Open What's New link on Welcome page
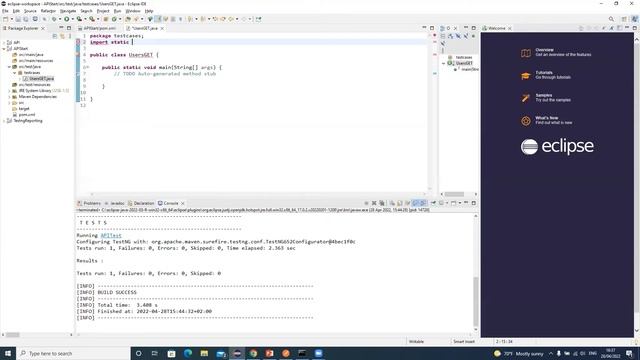Image resolution: width=640 pixels, height=360 pixels. click(547, 118)
